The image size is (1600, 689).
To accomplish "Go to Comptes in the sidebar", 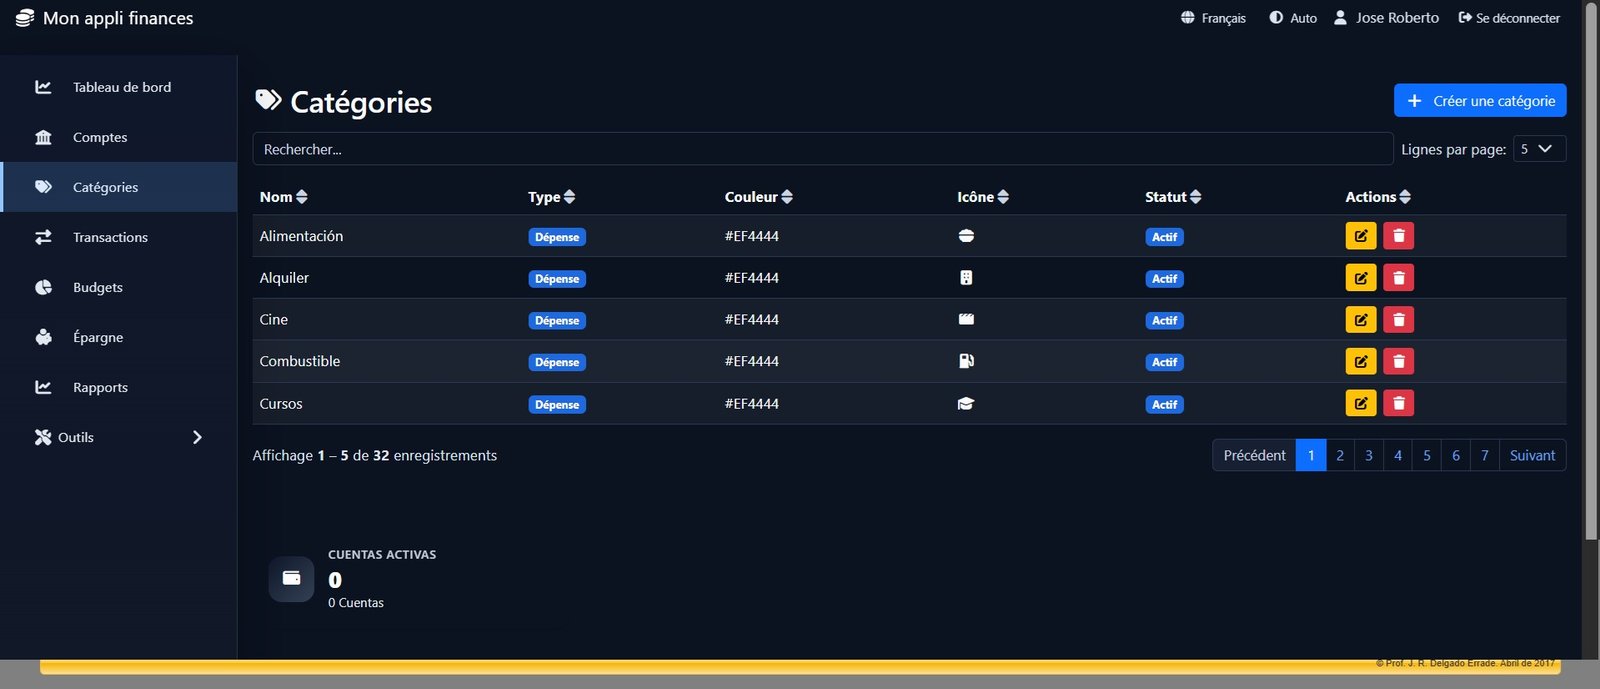I will [x=118, y=137].
